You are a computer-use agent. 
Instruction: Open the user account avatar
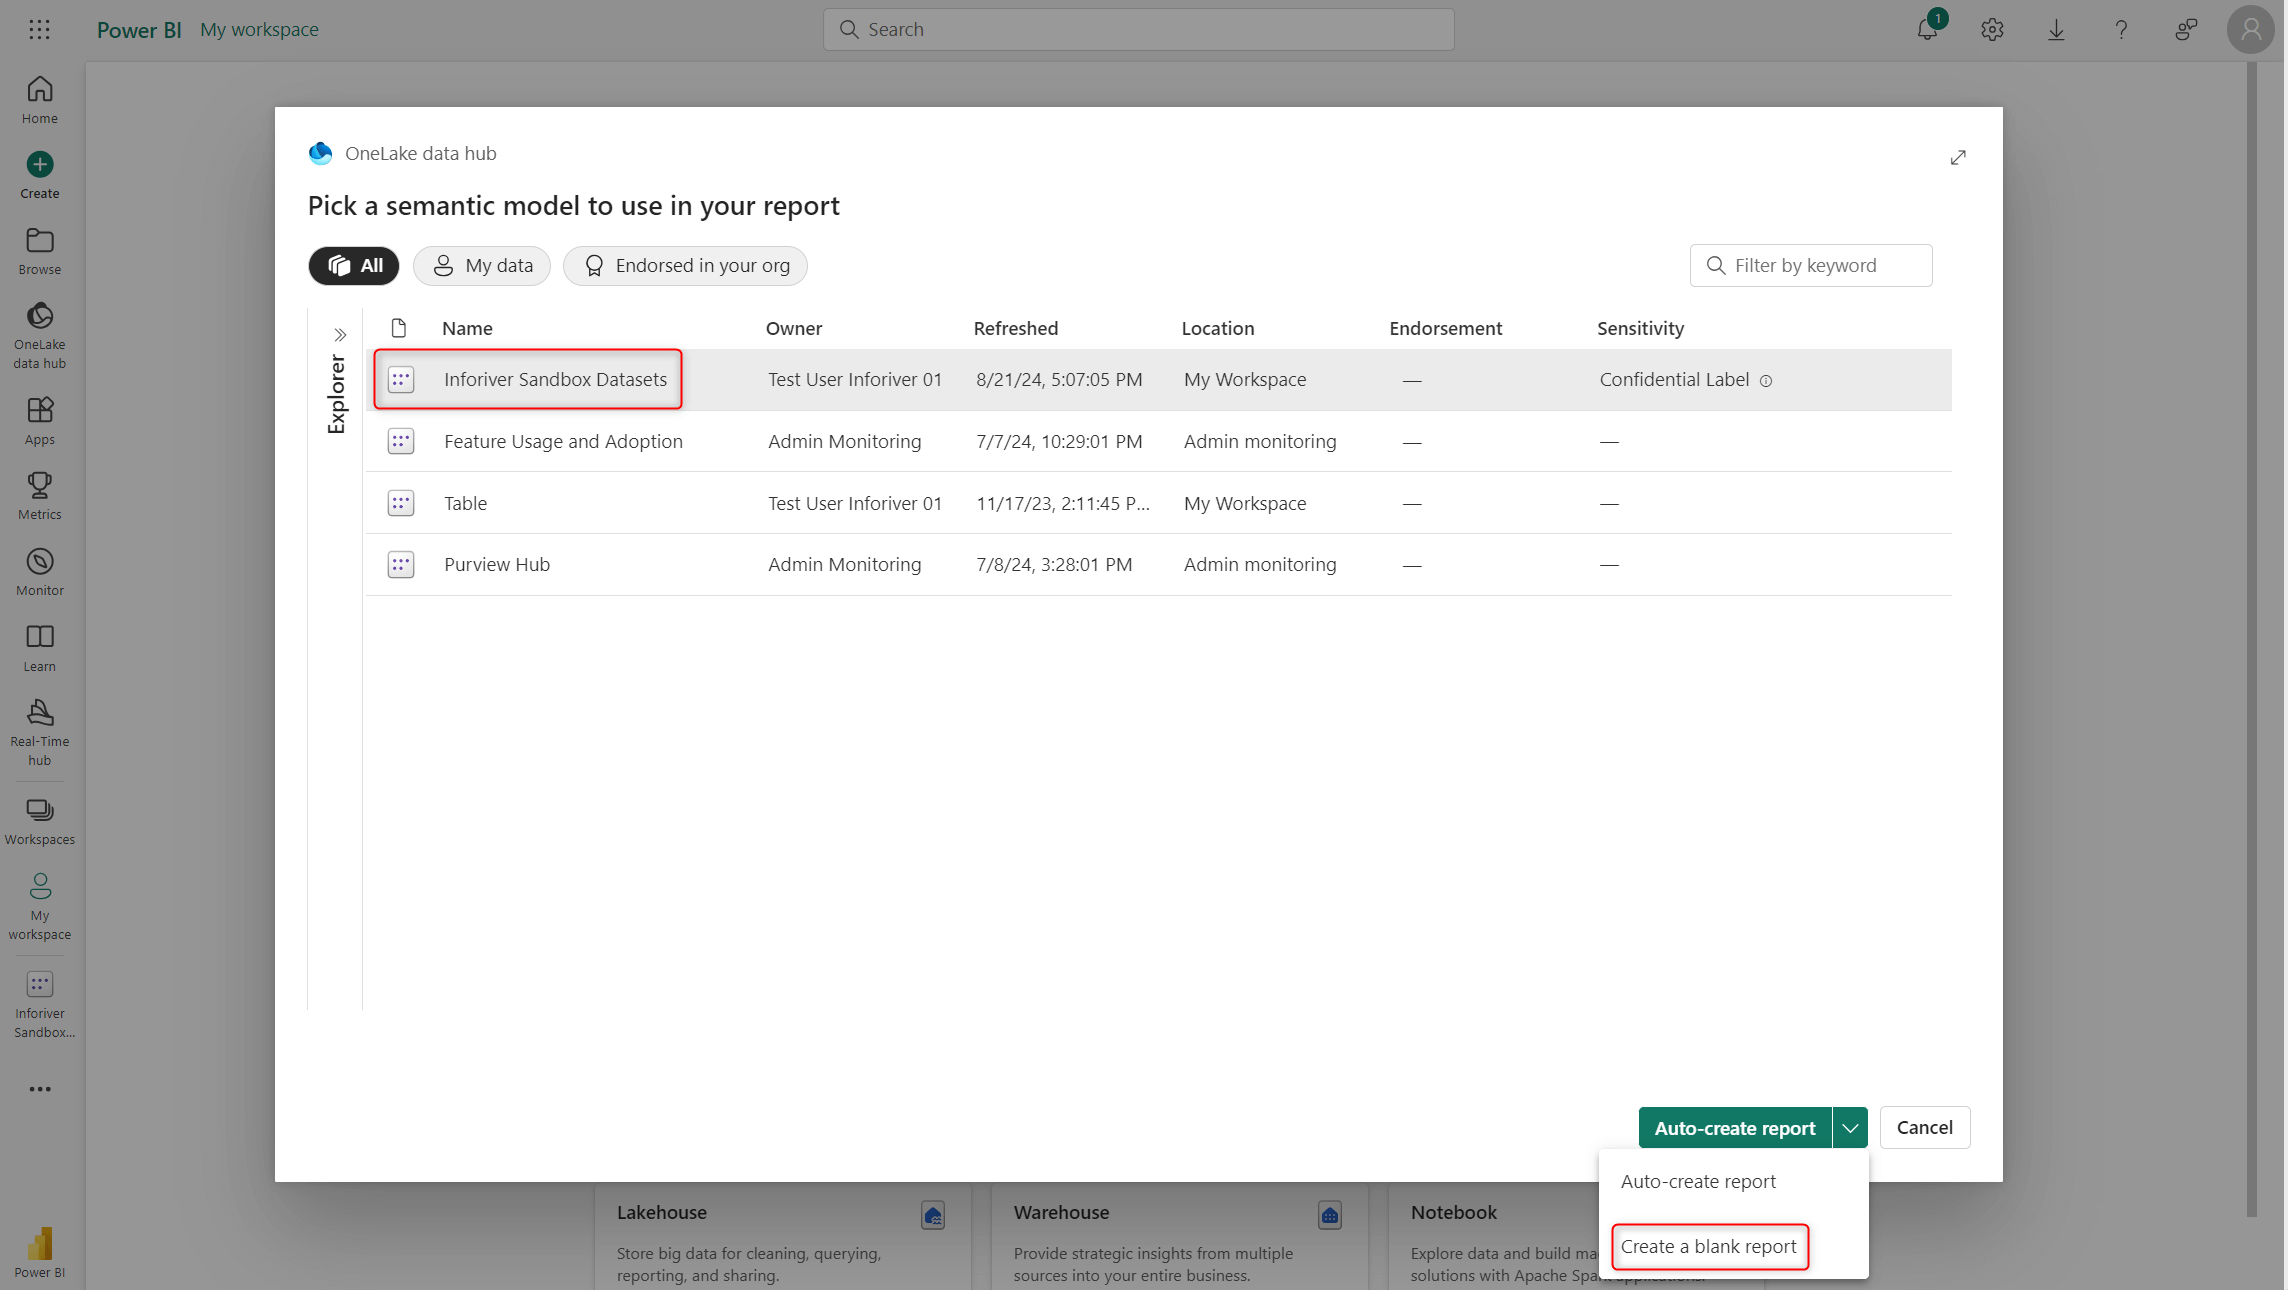2251,29
